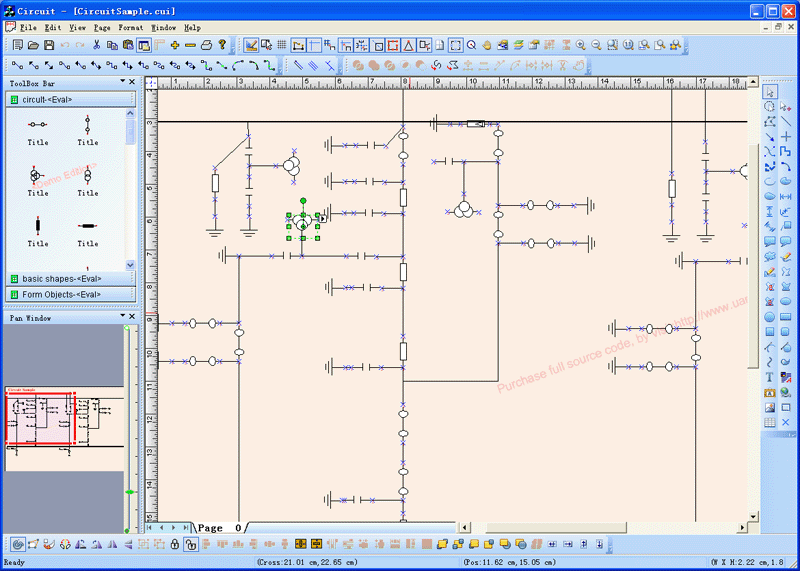The width and height of the screenshot is (800, 571).
Task: Open the Window menu
Action: (x=163, y=28)
